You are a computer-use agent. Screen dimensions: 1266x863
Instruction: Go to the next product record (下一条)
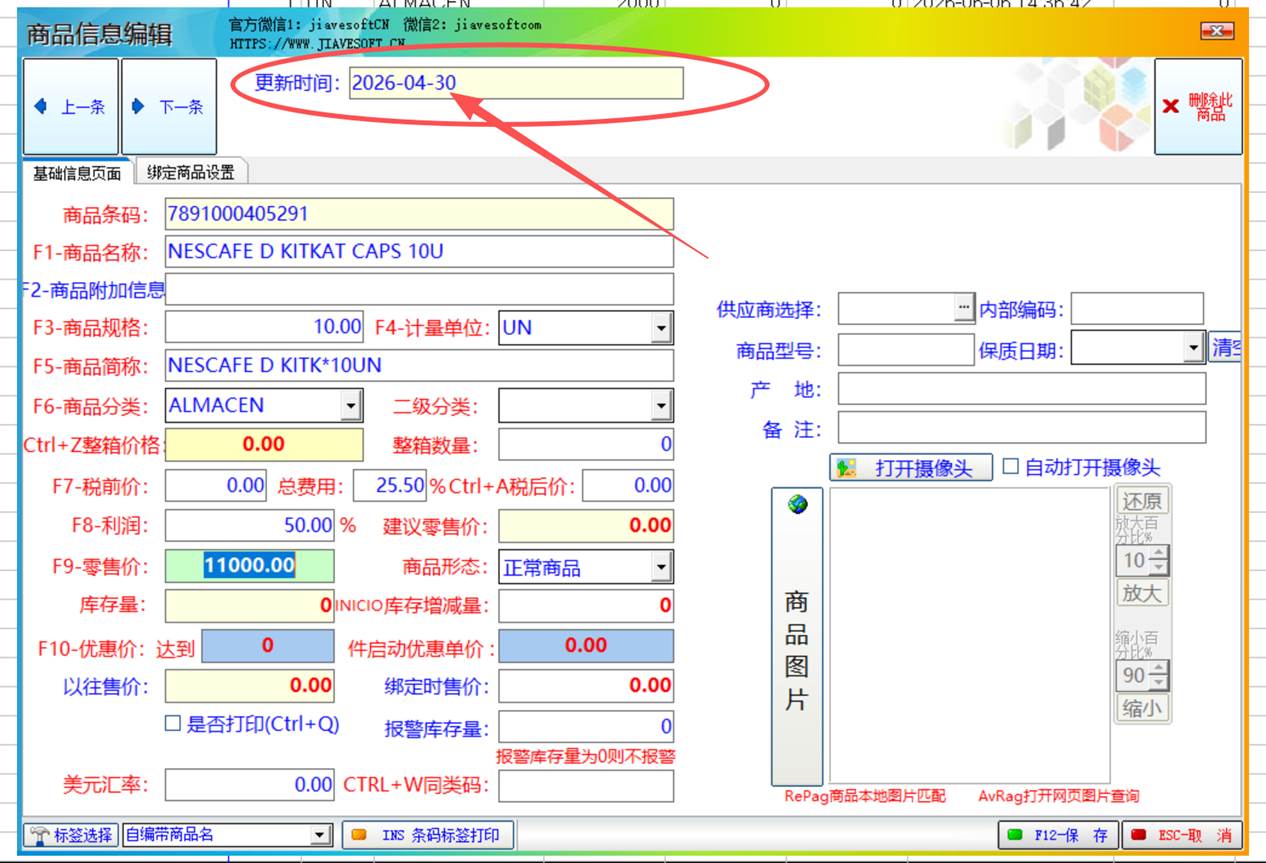tap(169, 106)
